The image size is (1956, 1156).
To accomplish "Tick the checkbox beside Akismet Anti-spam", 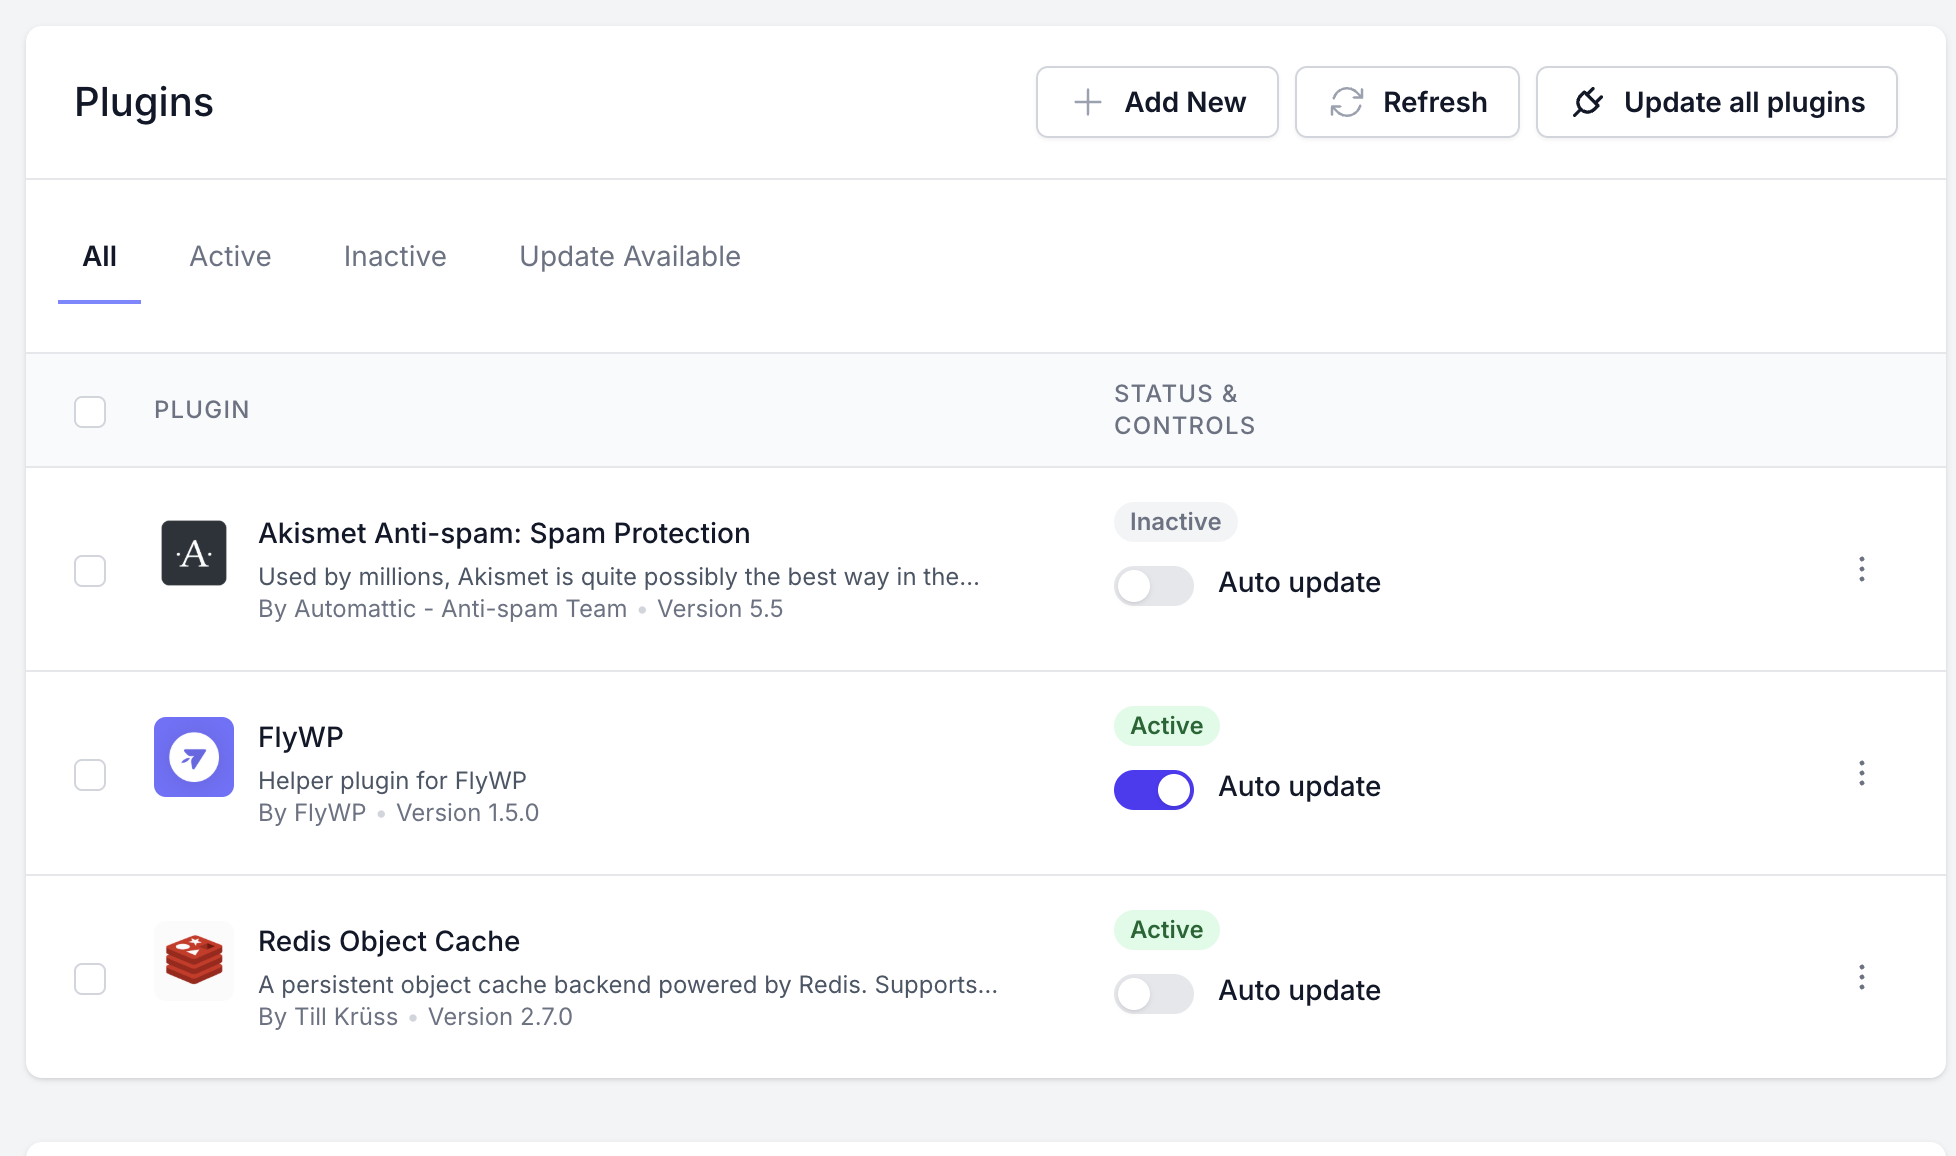I will point(90,571).
